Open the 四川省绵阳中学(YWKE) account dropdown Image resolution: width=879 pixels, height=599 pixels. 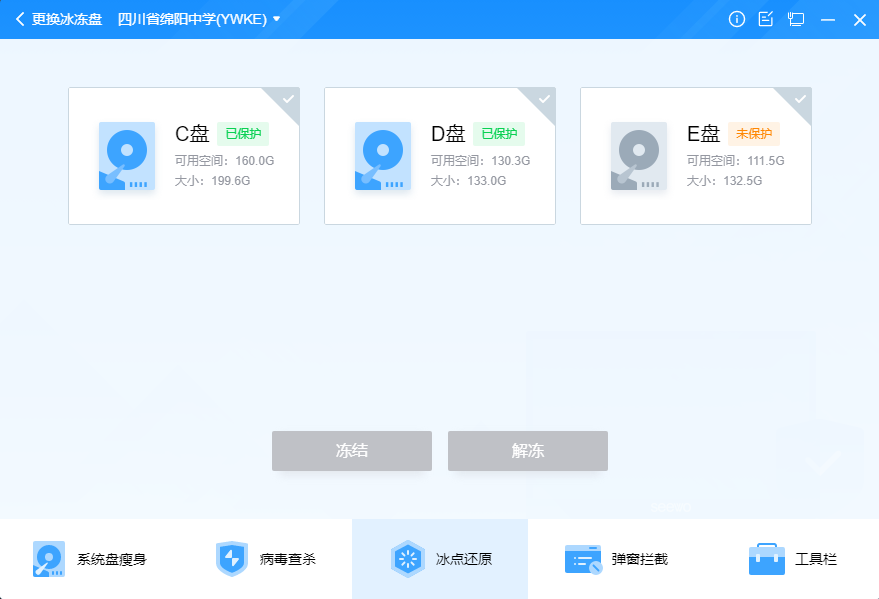196,18
